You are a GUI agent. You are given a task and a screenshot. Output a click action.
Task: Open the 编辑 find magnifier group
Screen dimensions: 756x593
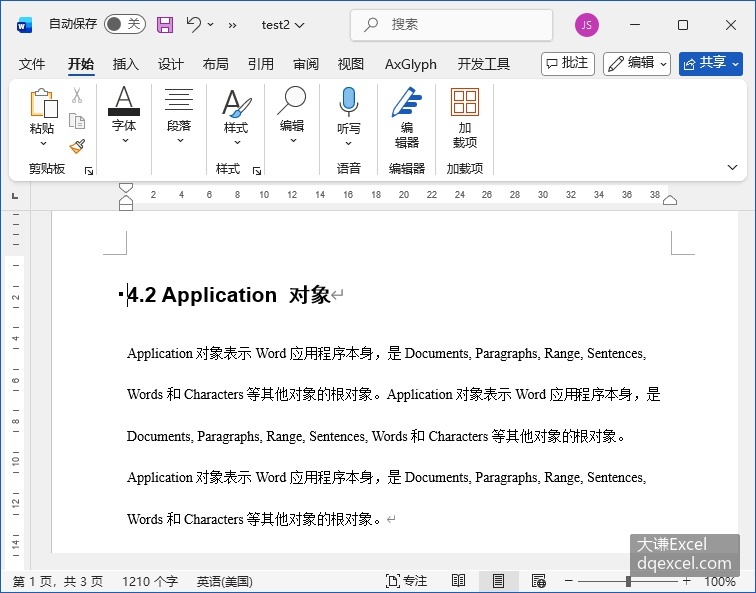292,115
